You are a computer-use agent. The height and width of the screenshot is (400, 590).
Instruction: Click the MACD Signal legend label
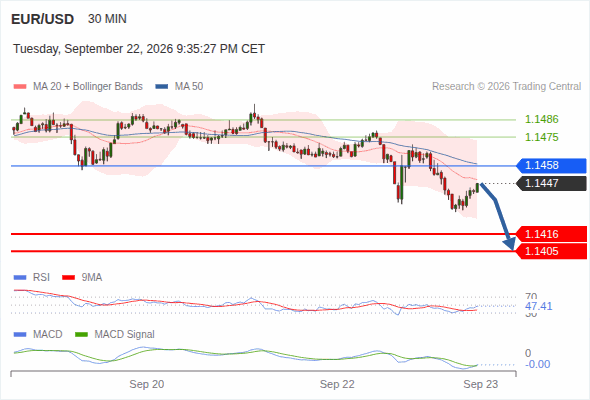124,335
